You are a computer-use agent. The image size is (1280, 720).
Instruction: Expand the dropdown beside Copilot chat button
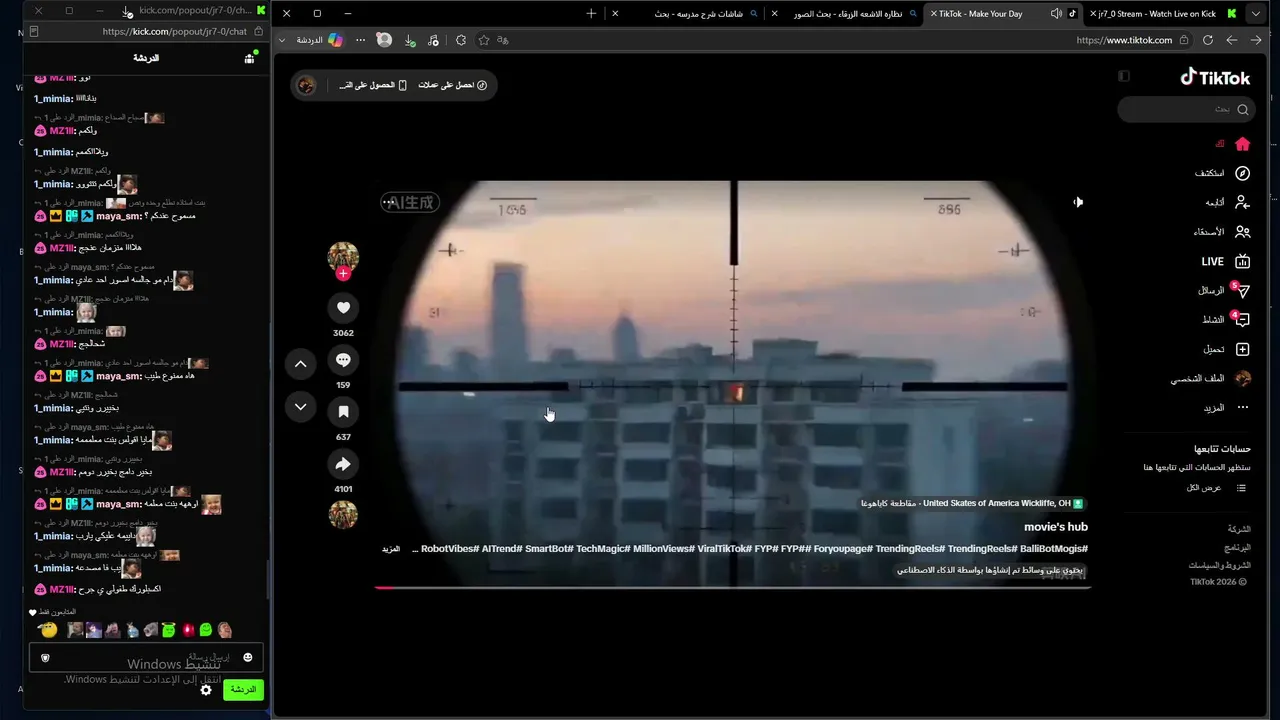point(283,40)
